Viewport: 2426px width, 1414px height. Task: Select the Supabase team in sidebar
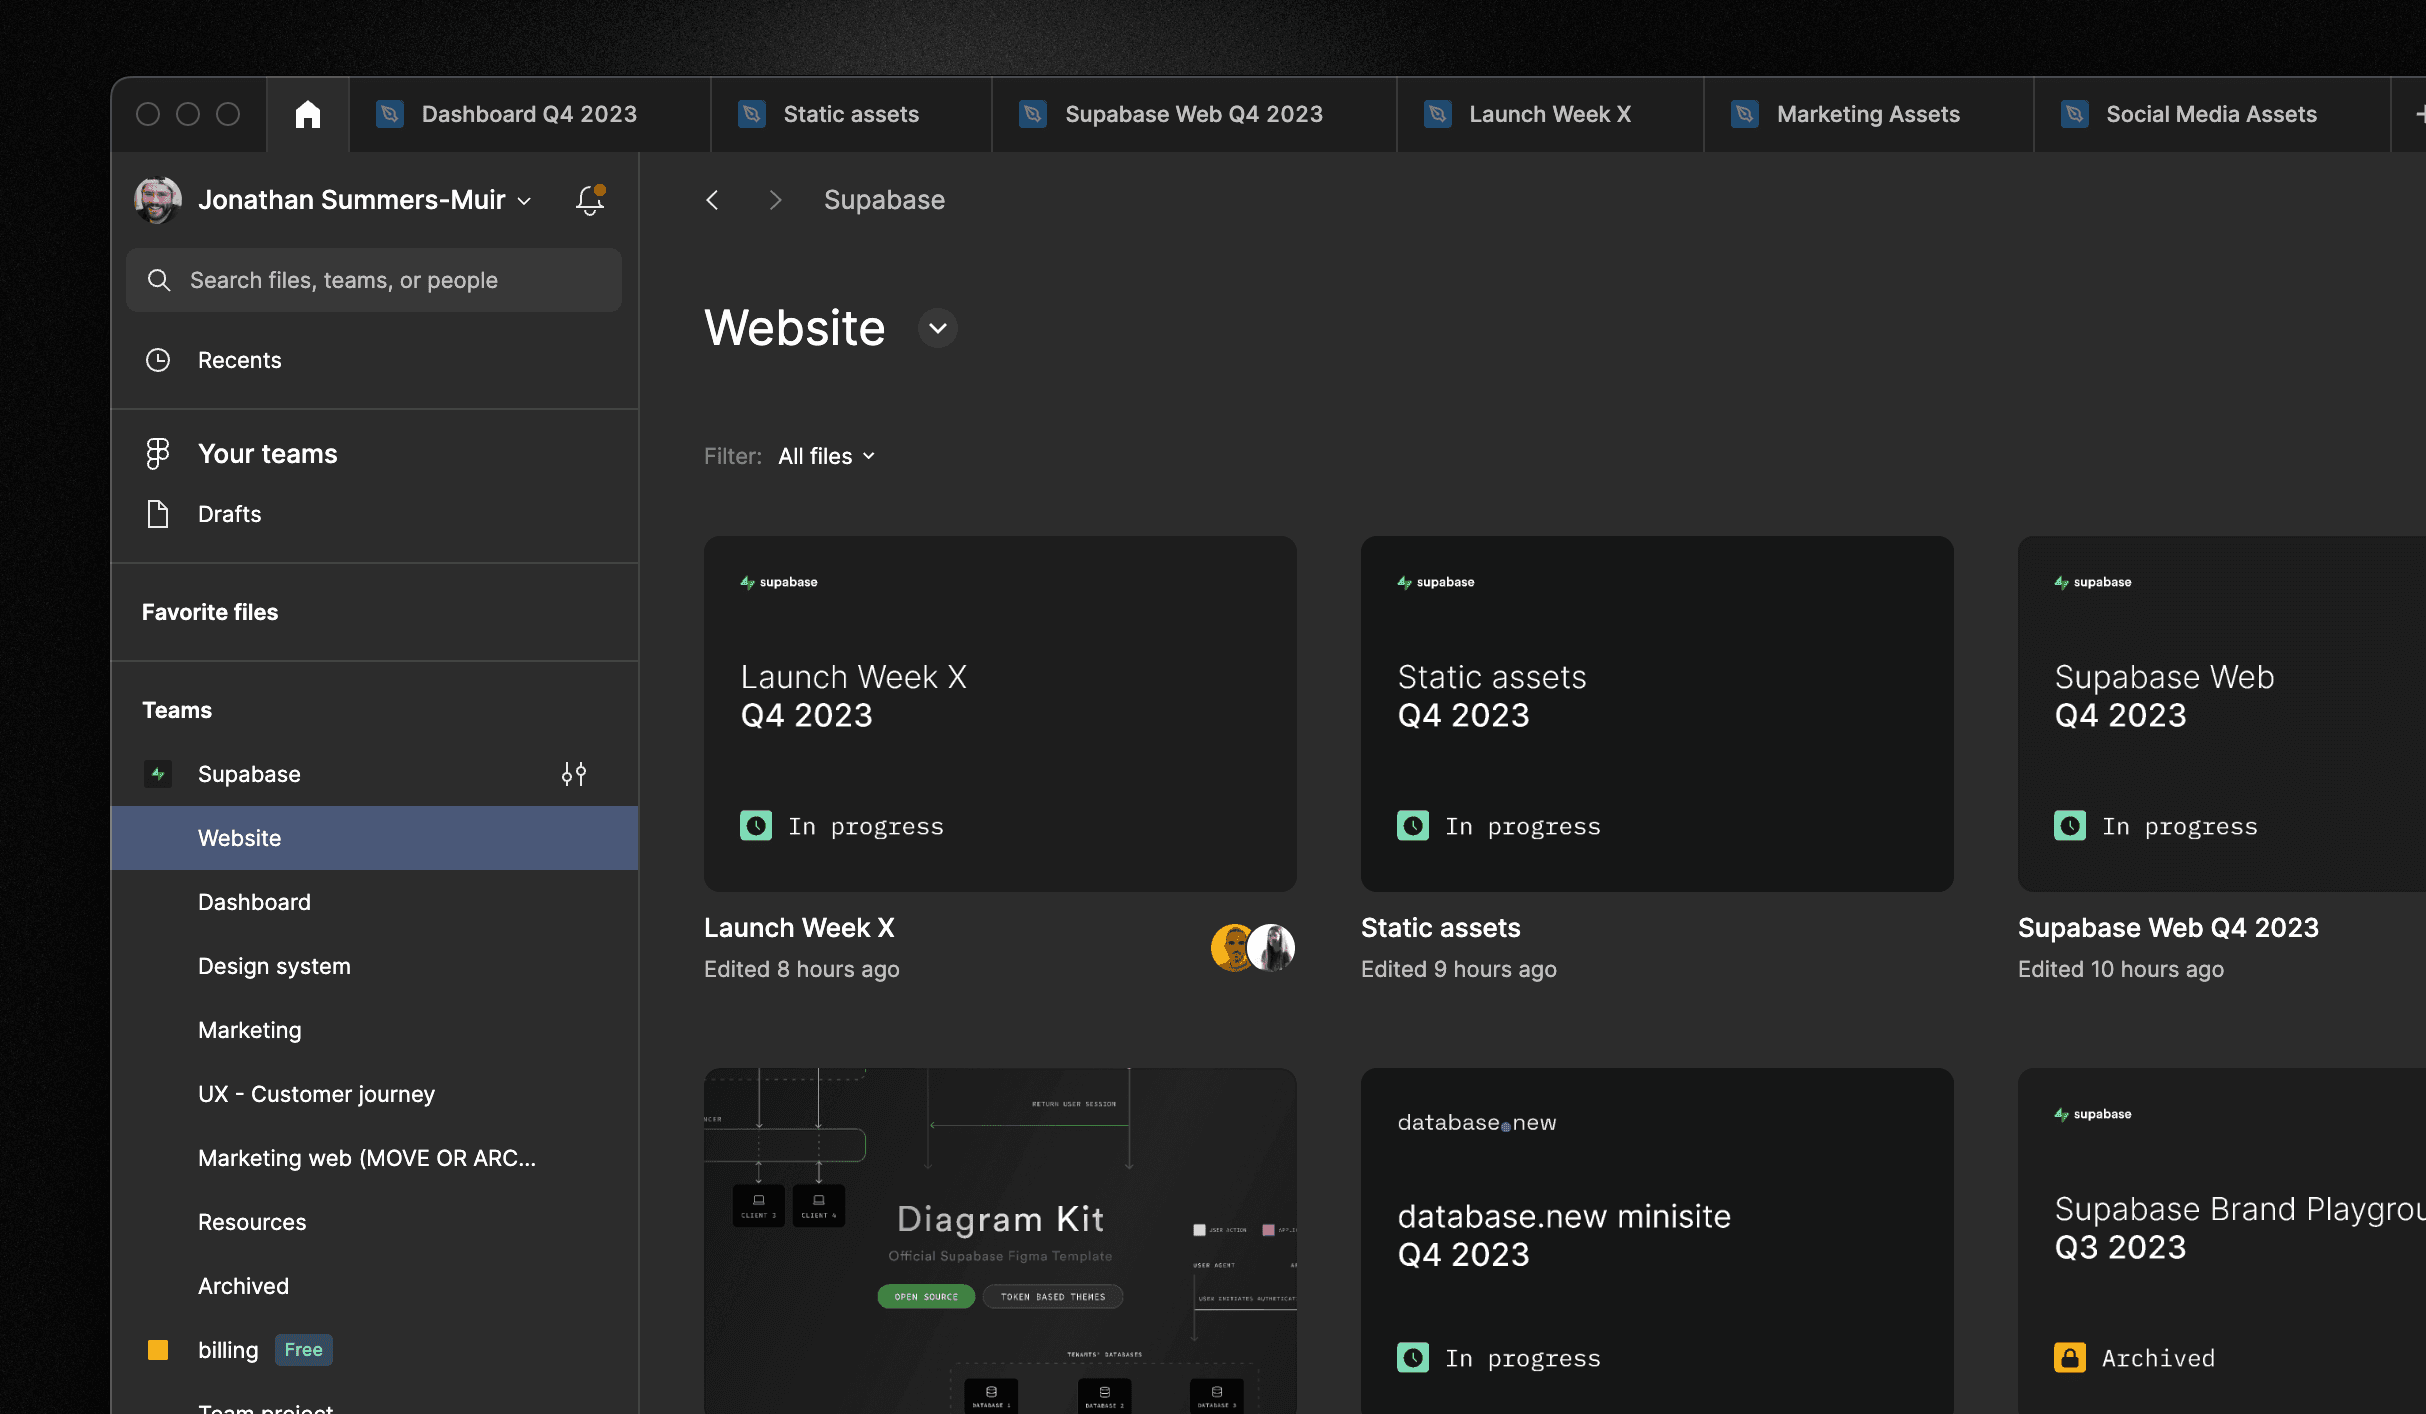pos(374,774)
